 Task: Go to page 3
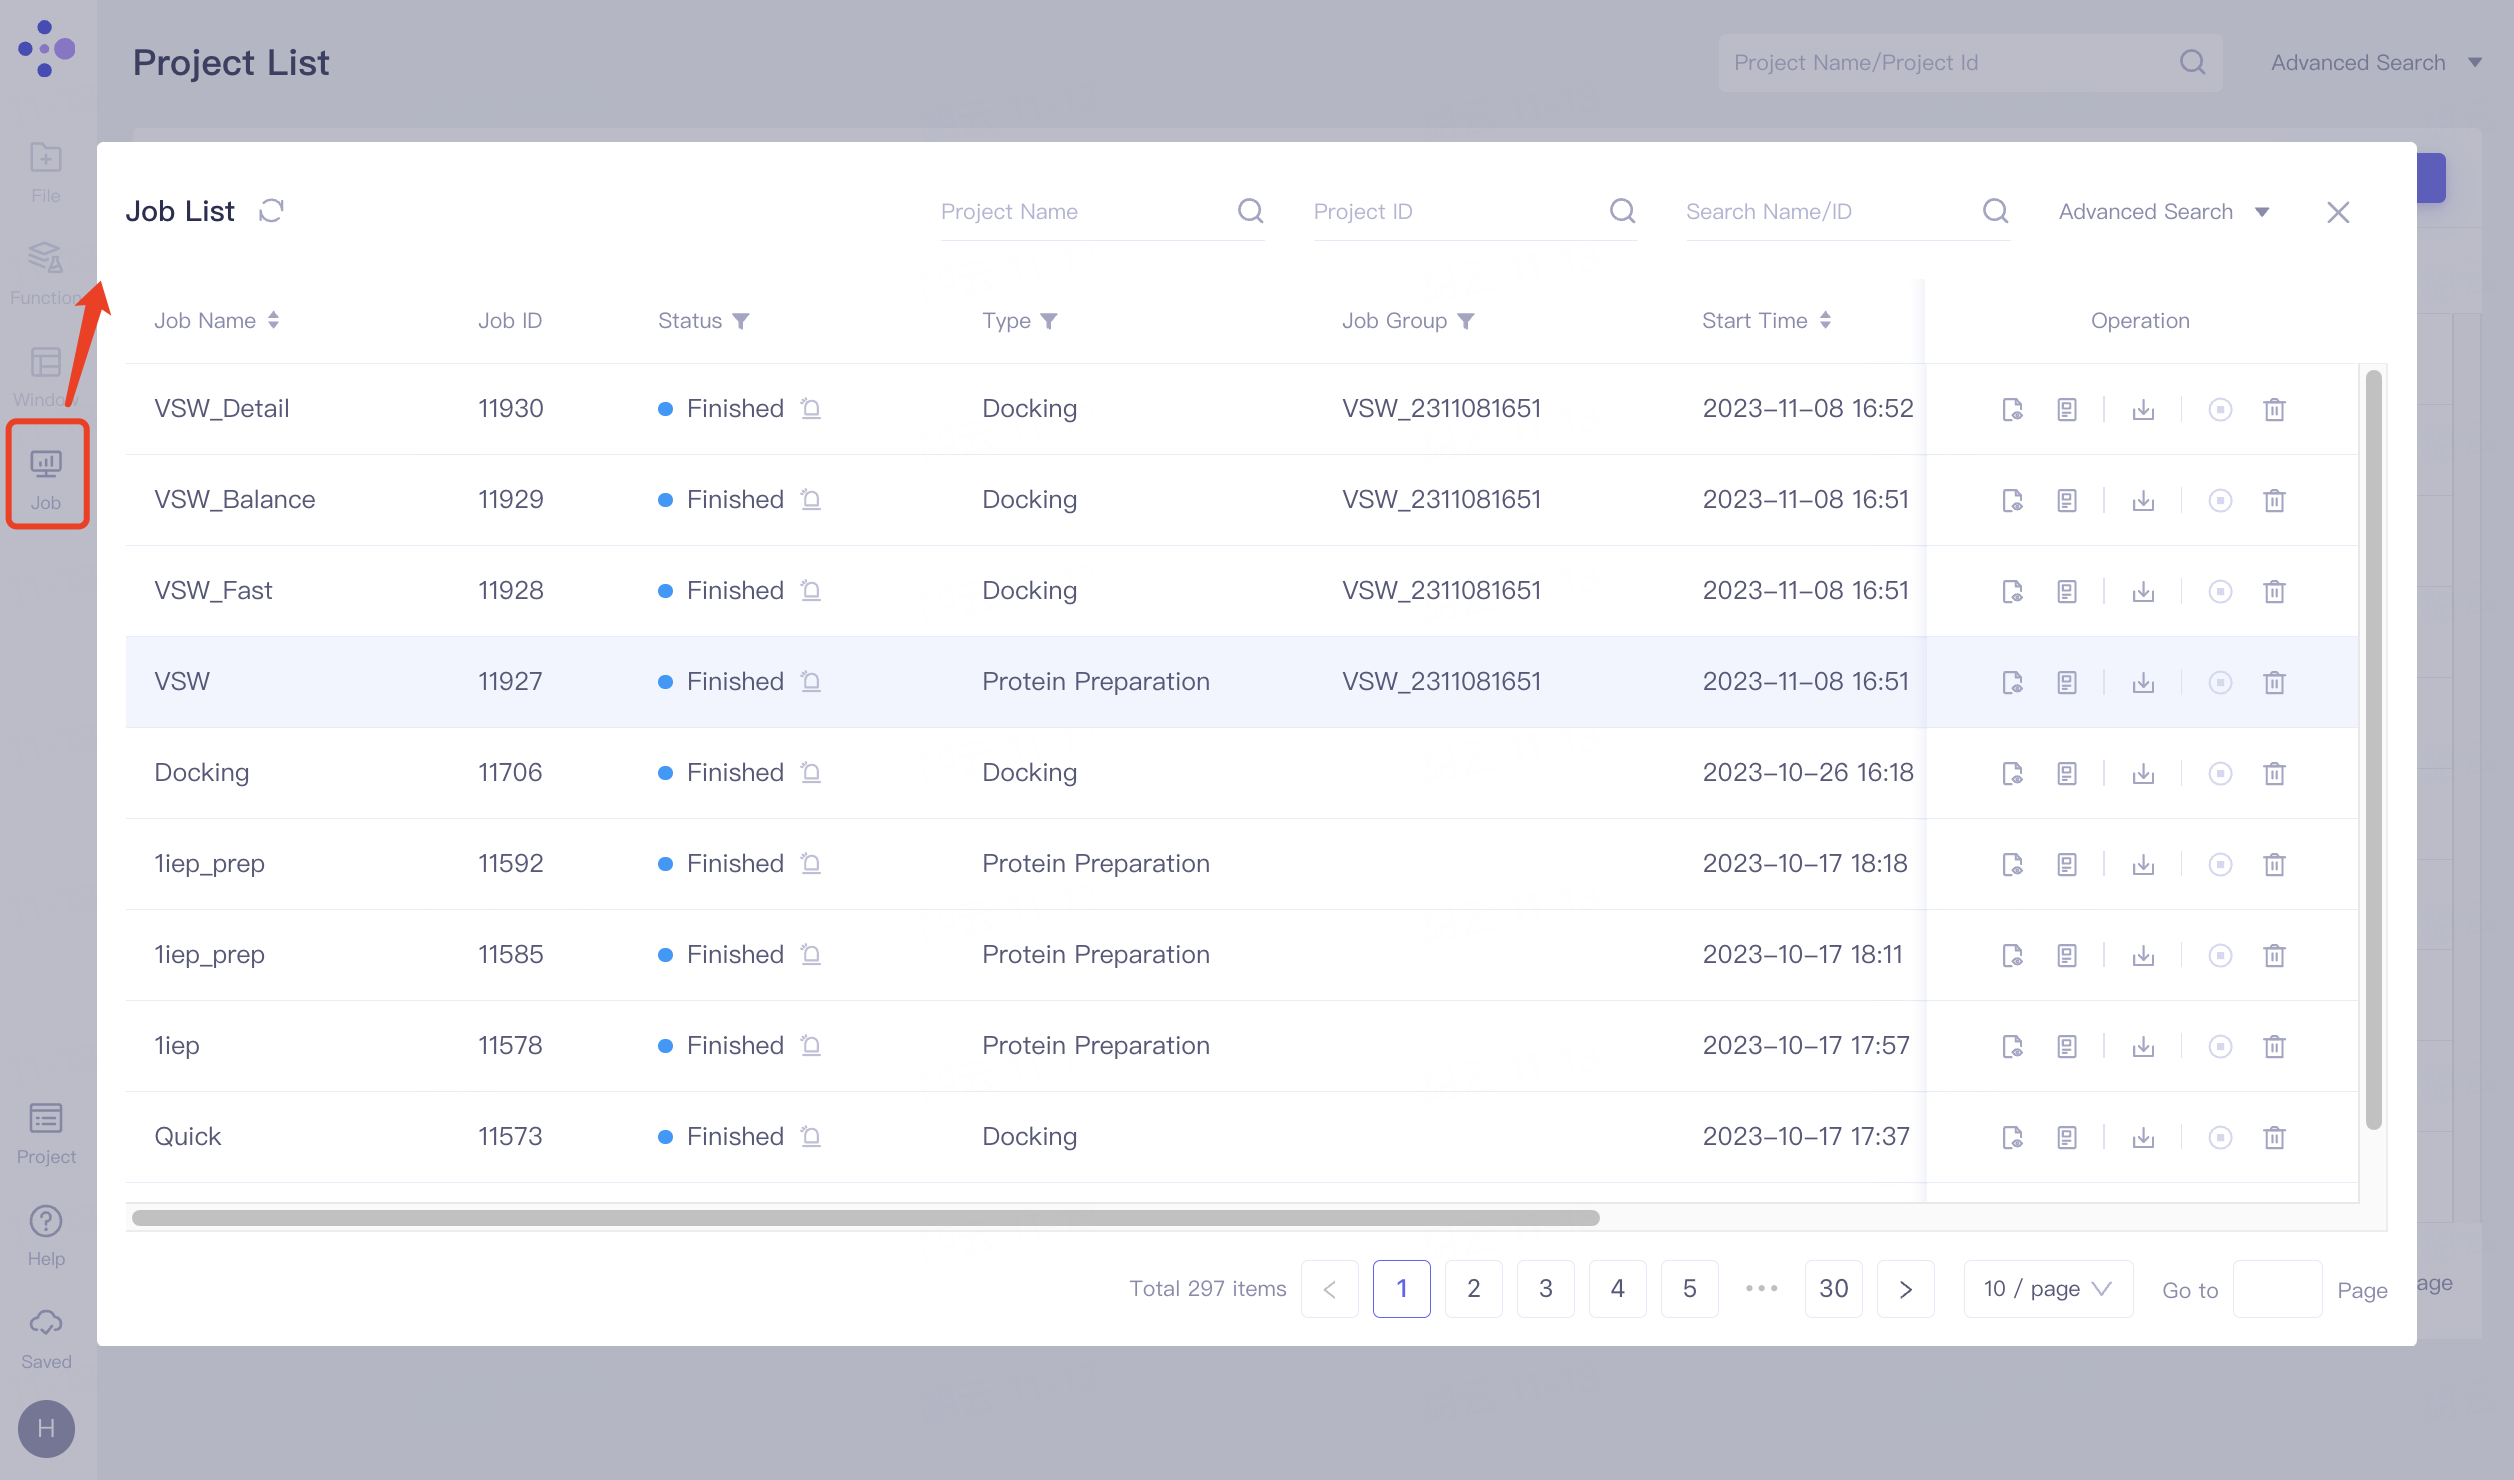pos(1545,1289)
